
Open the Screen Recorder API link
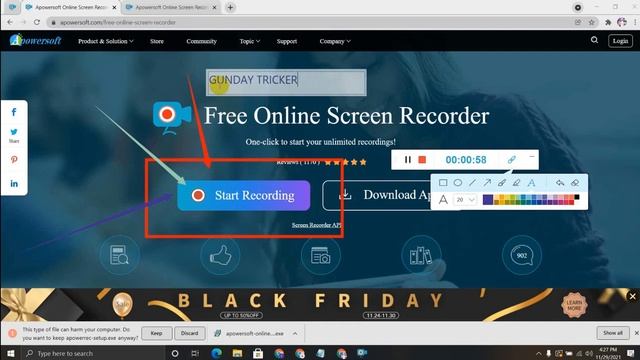click(x=316, y=225)
